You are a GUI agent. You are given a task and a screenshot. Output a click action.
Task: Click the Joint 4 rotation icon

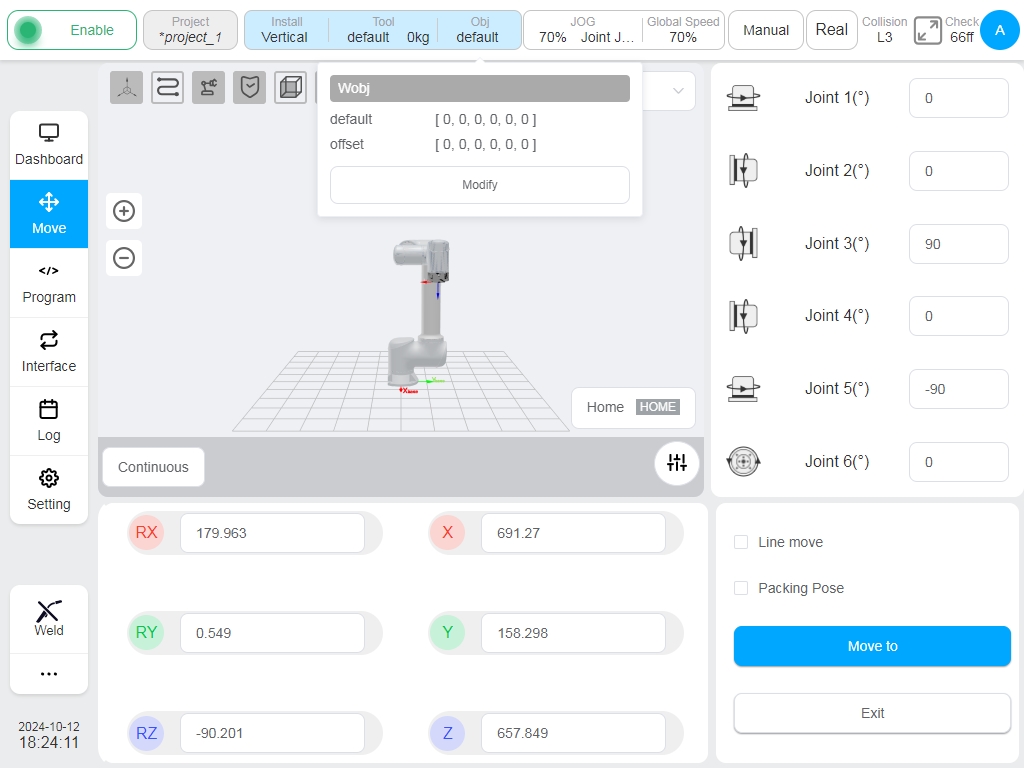click(743, 316)
